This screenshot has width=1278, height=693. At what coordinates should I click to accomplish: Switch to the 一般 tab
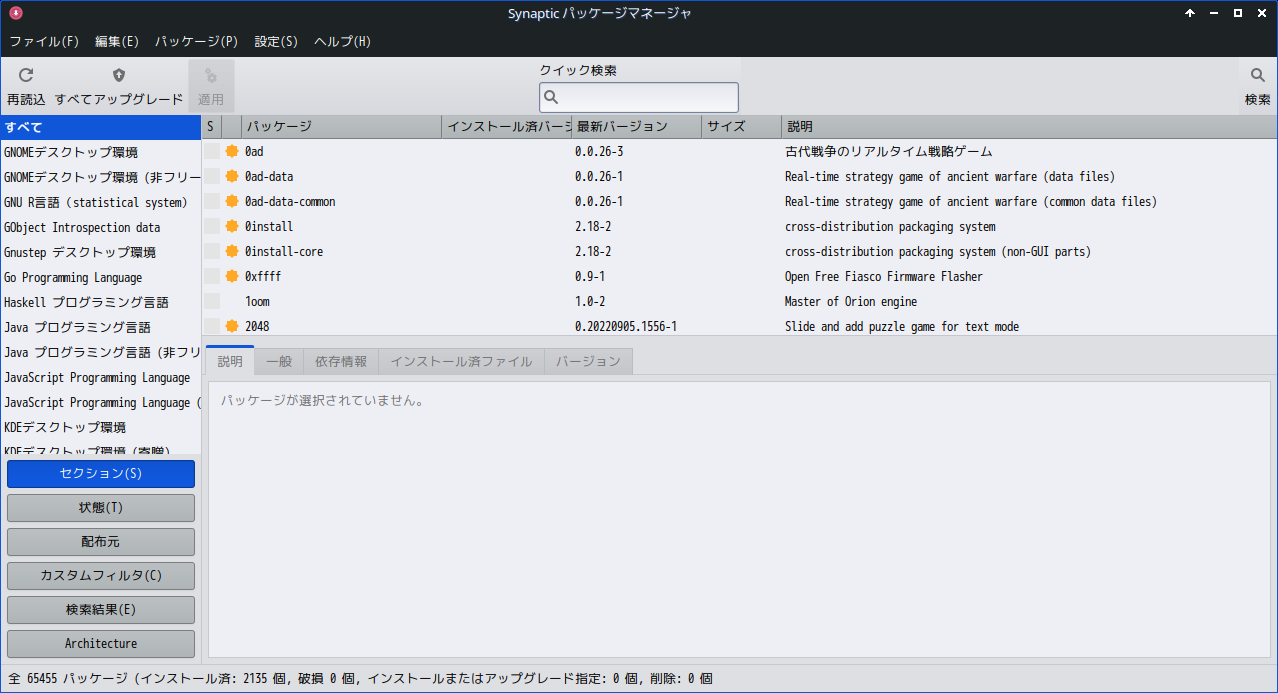279,361
